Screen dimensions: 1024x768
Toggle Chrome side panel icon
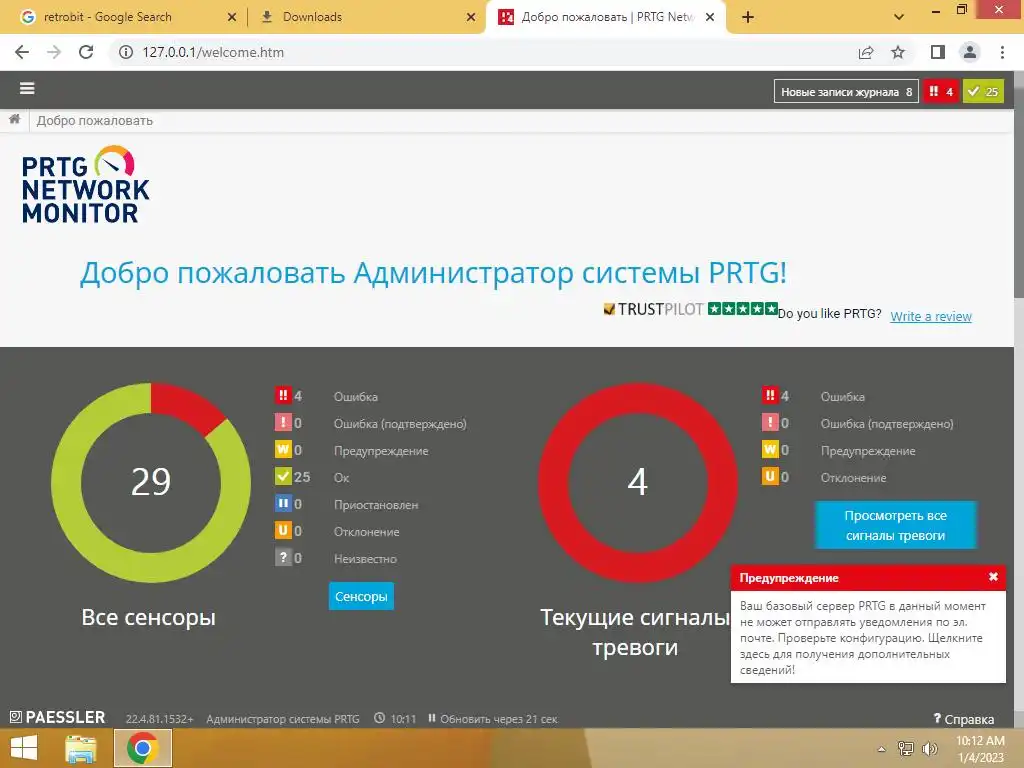(938, 52)
